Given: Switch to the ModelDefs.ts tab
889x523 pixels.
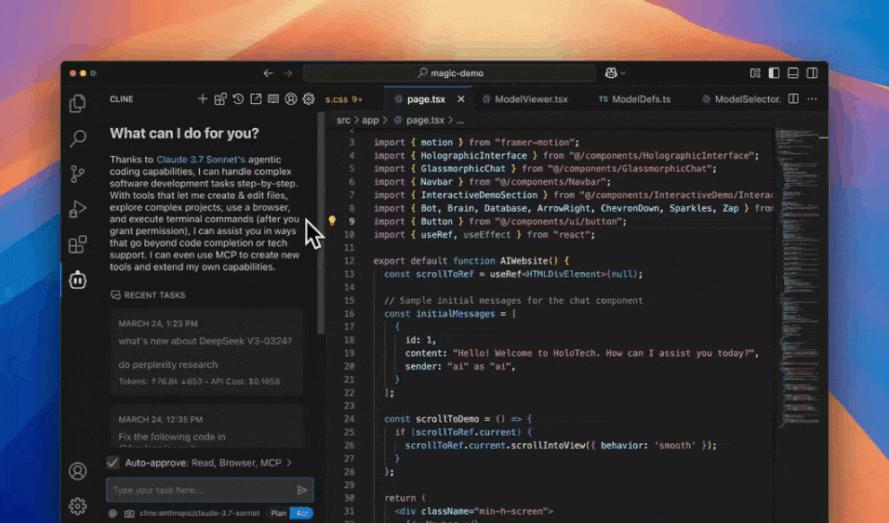Looking at the screenshot, I should 634,99.
